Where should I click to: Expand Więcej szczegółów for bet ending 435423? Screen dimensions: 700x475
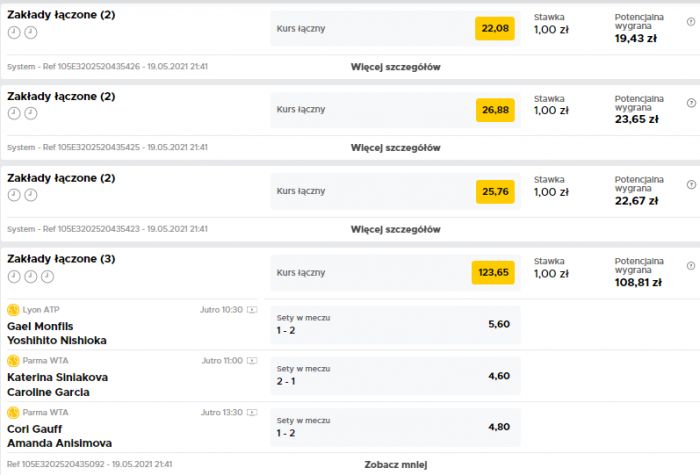[396, 229]
